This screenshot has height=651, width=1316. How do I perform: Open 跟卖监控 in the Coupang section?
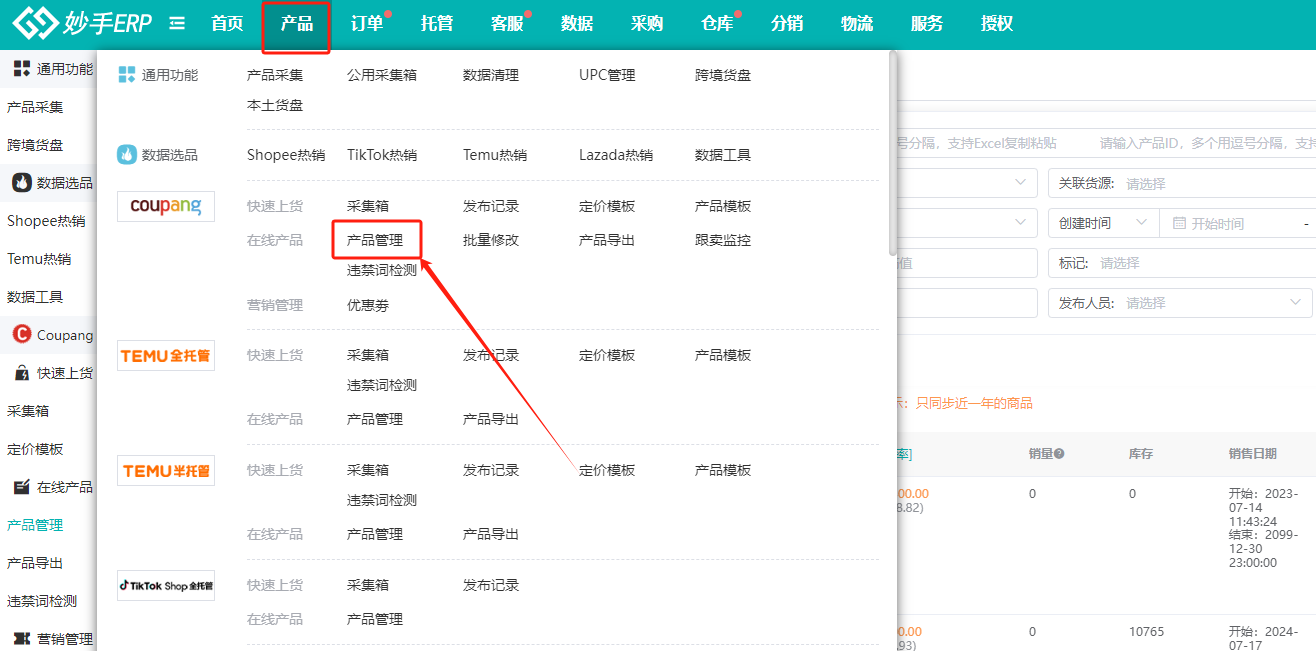click(x=723, y=240)
